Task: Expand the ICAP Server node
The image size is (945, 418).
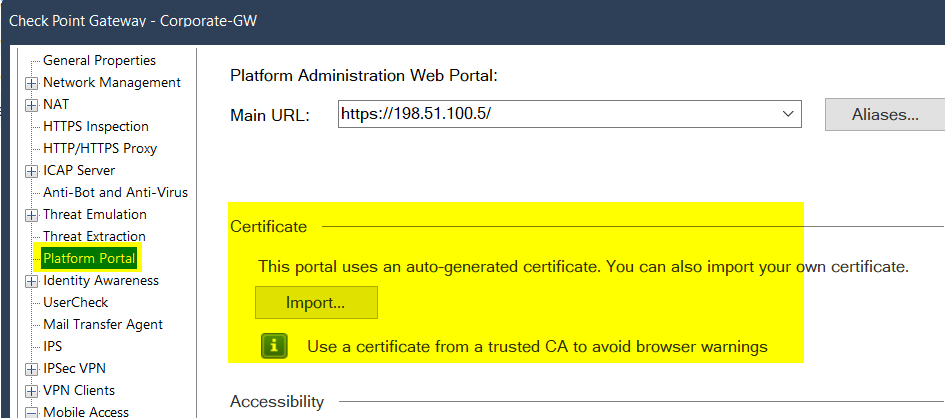Action: tap(31, 172)
